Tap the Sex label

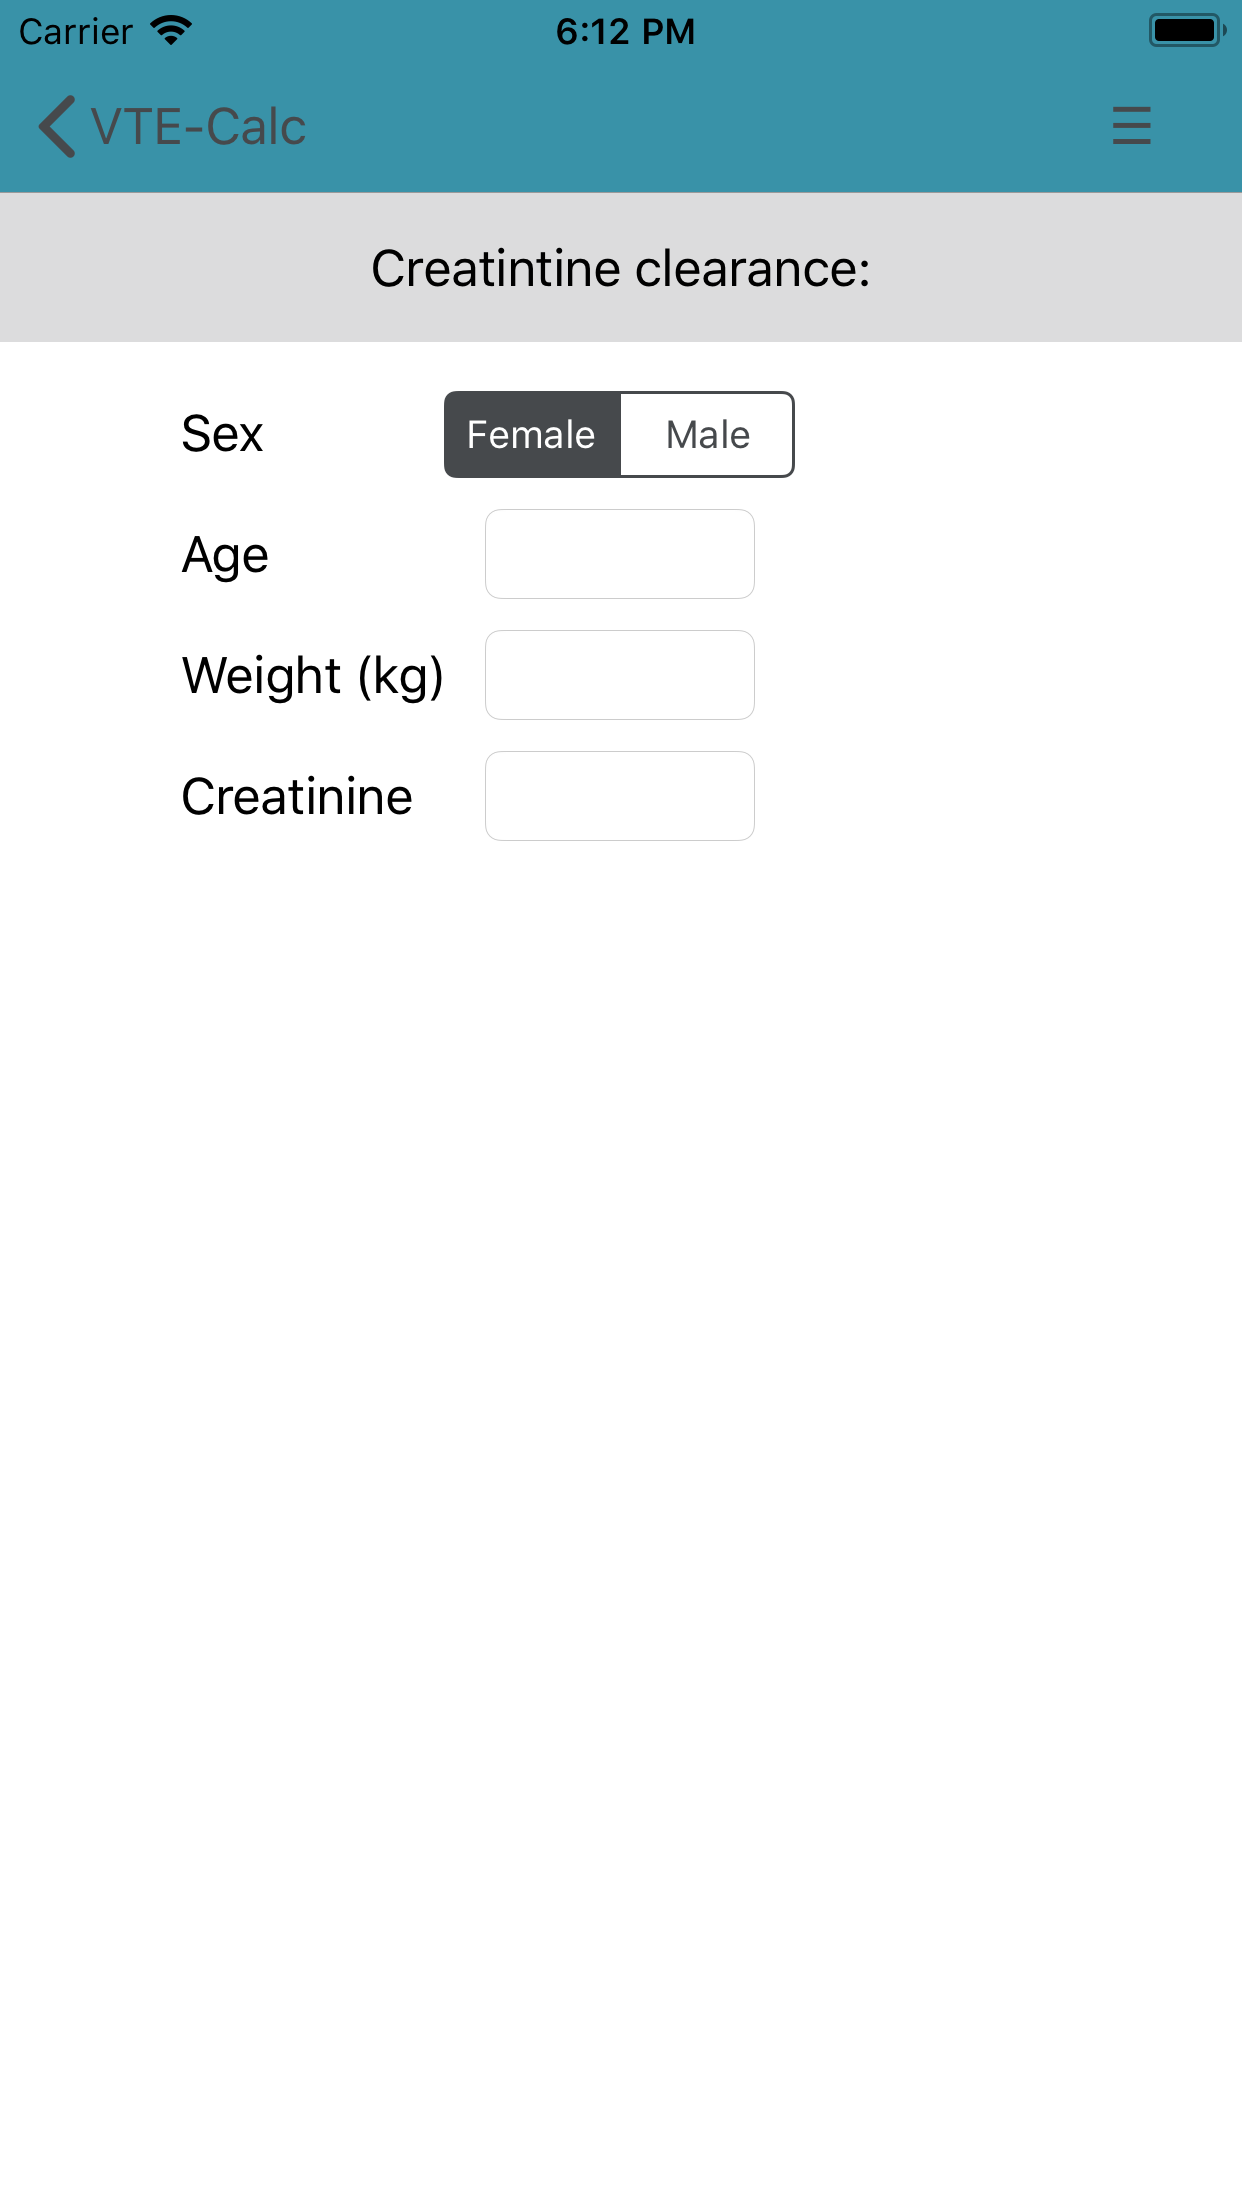(222, 434)
